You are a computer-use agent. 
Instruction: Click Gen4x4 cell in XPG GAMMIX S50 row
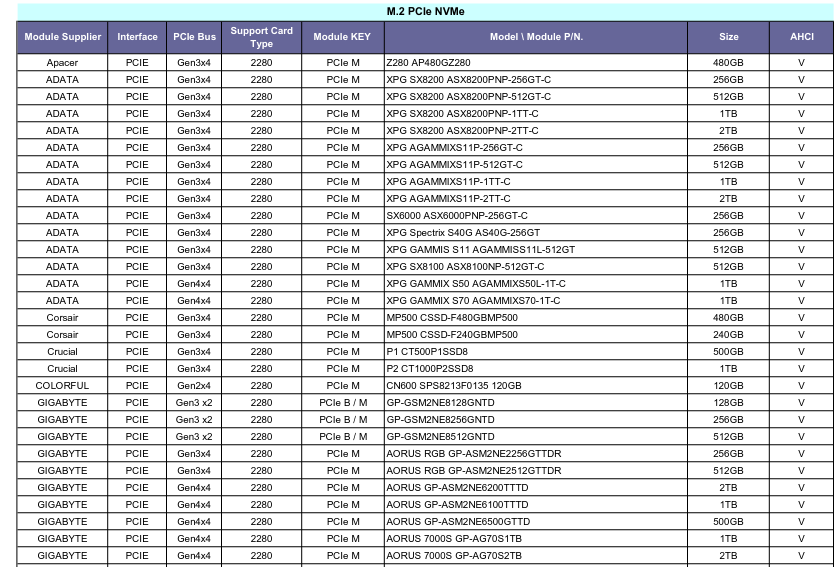click(194, 284)
